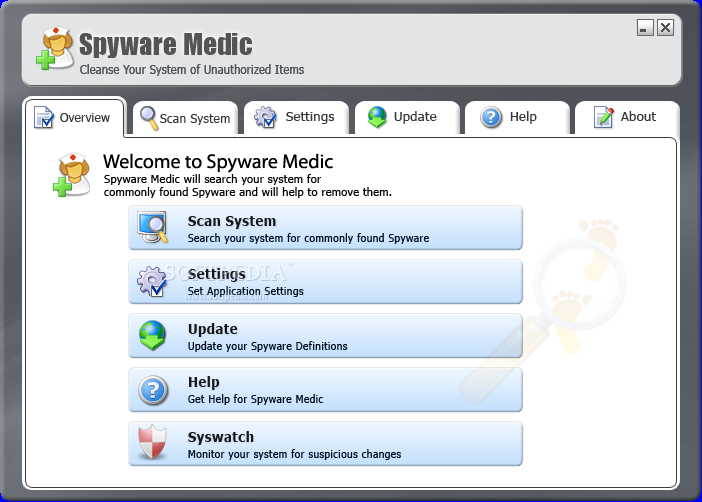702x502 pixels.
Task: Open the Help tab
Action: pos(517,117)
